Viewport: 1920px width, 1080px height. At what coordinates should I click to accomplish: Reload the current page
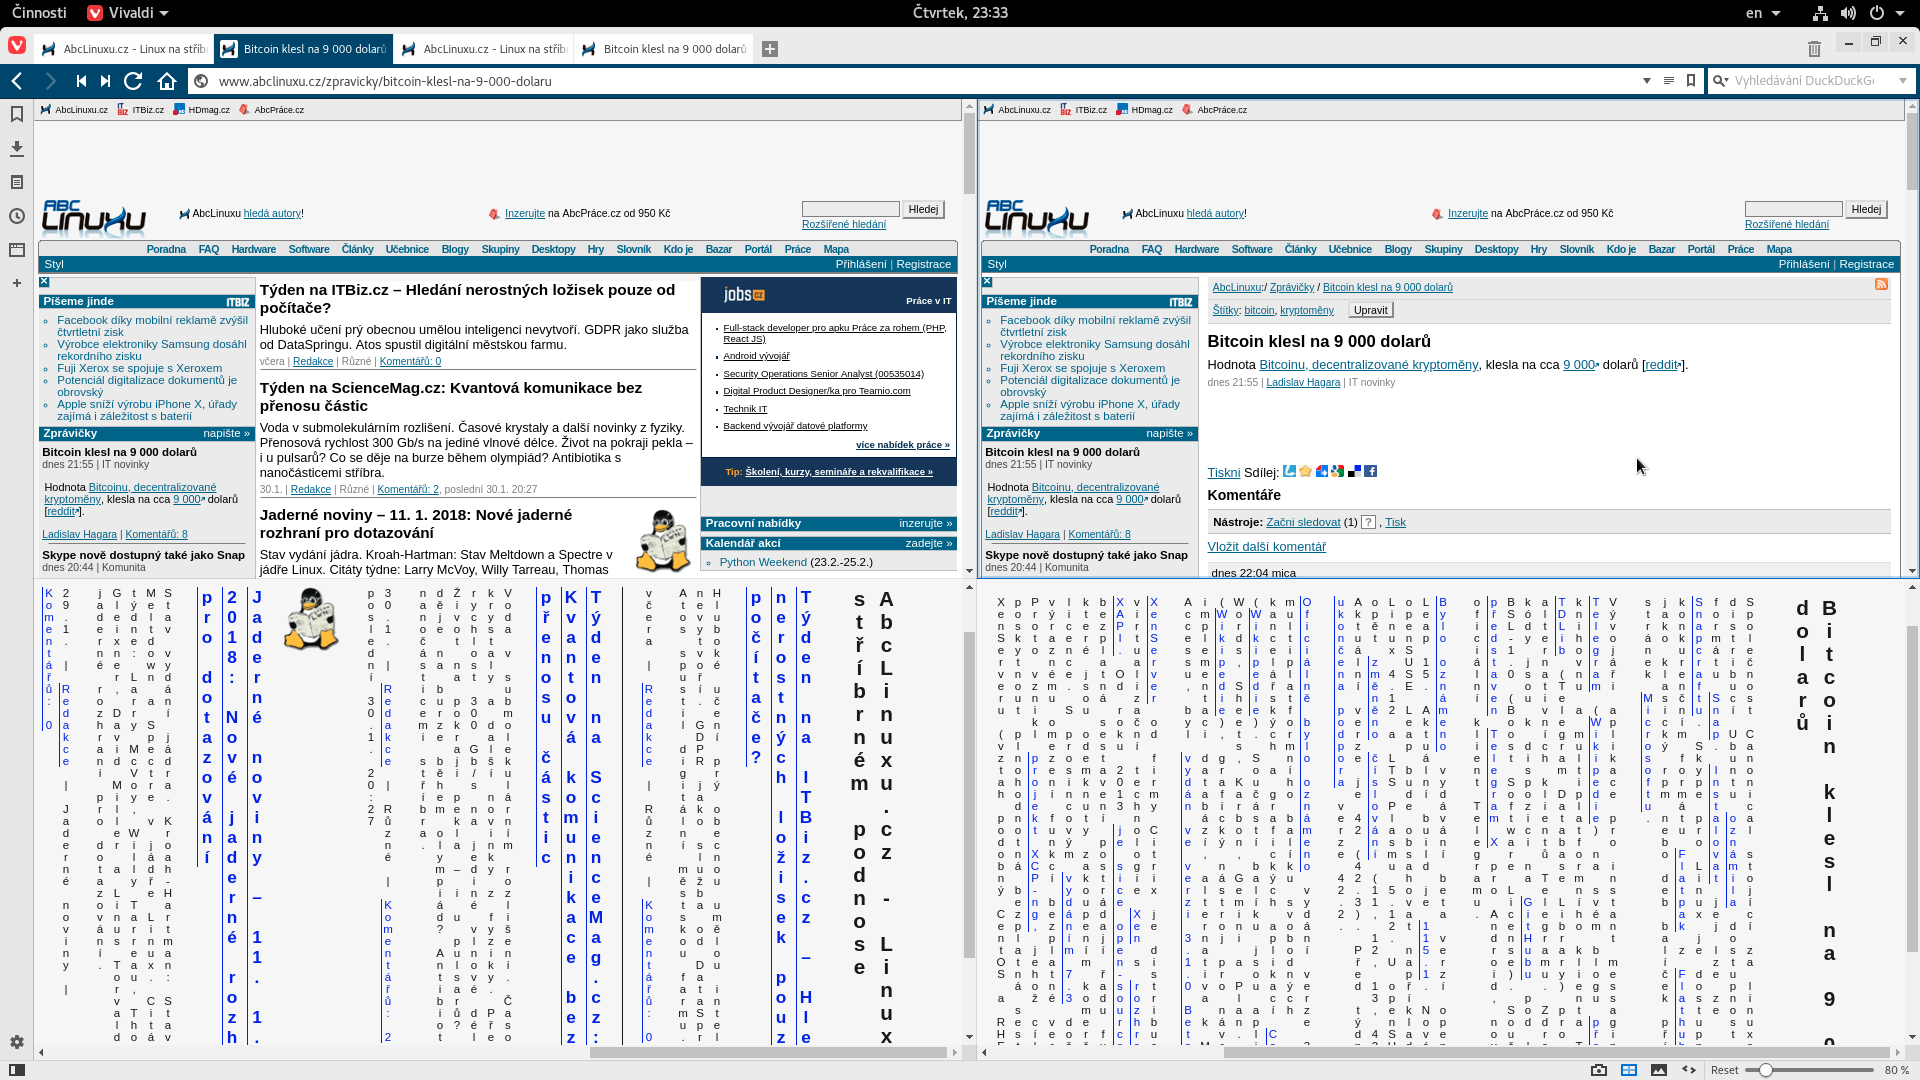coord(133,81)
